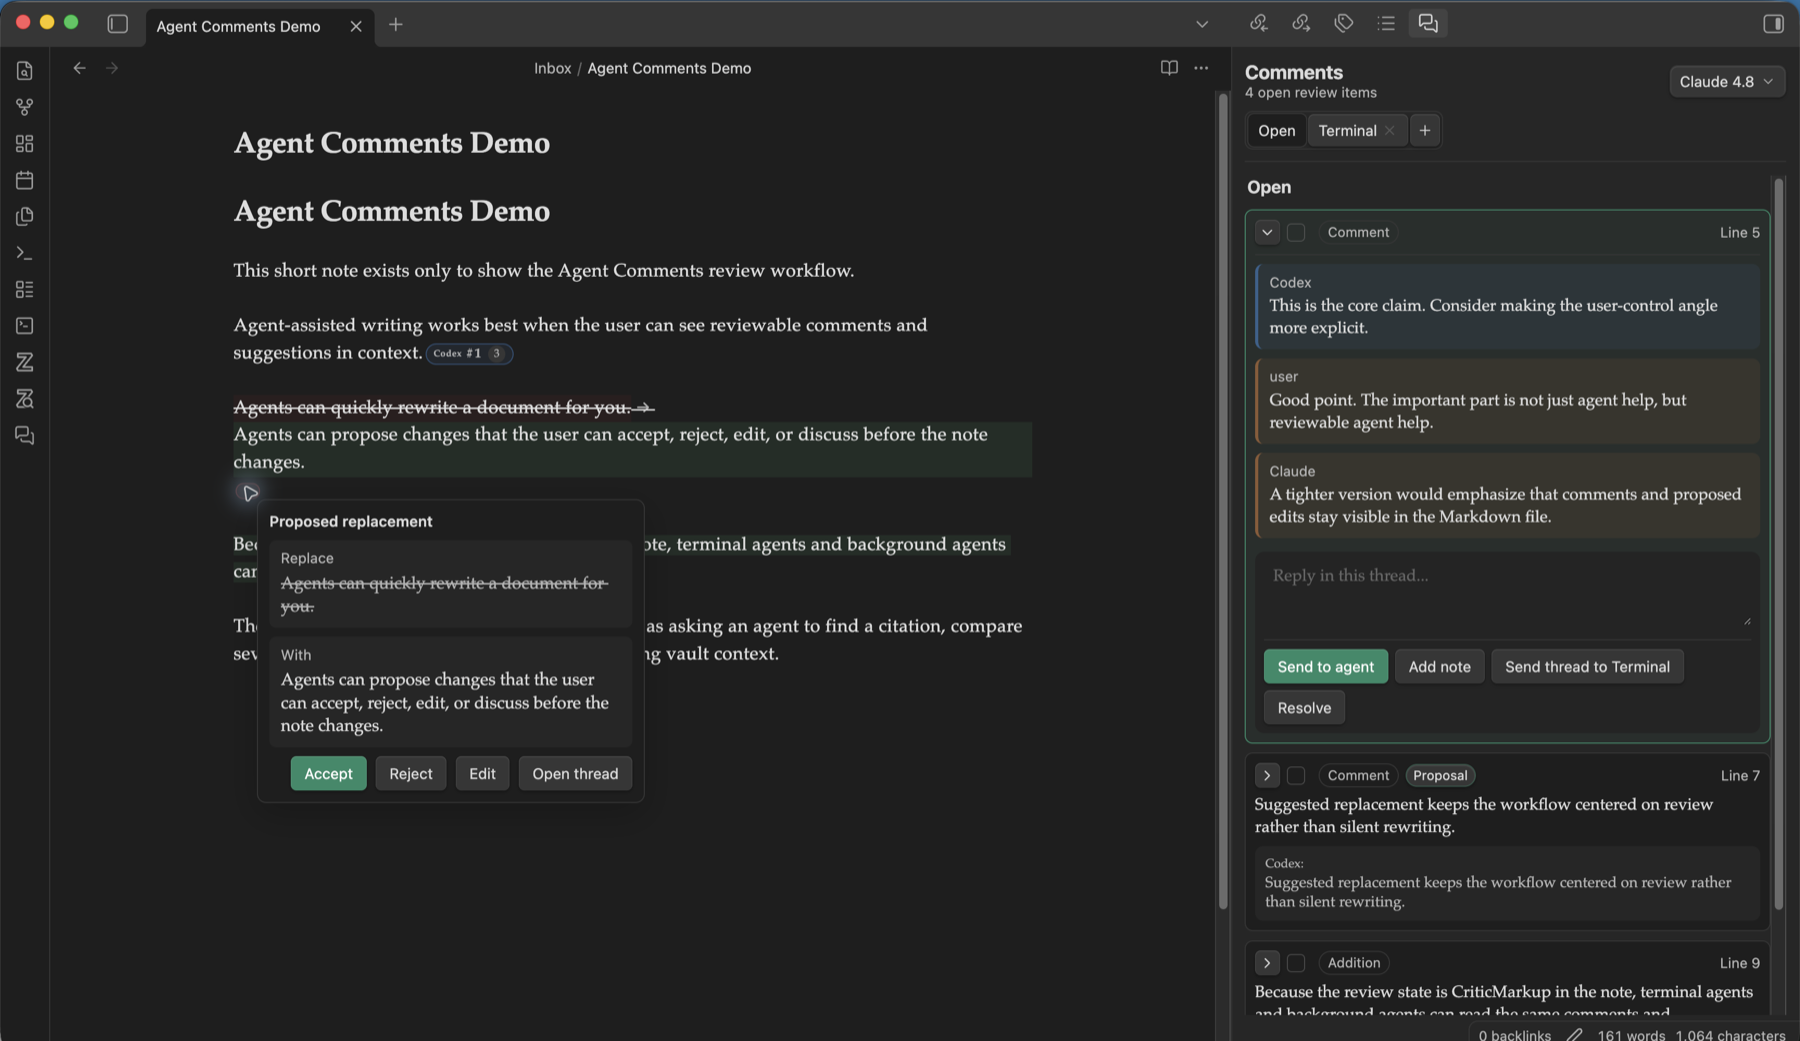Click Inbox in the breadcrumb

(x=552, y=68)
